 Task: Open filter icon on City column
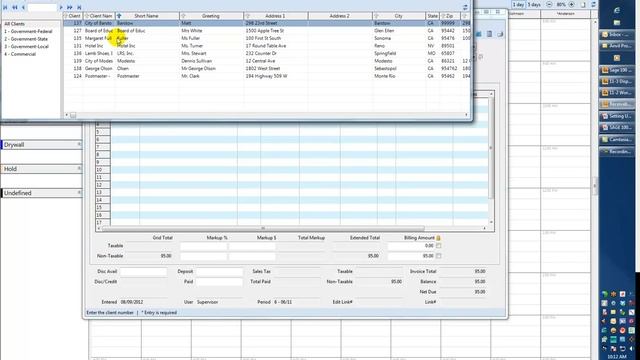[376, 16]
